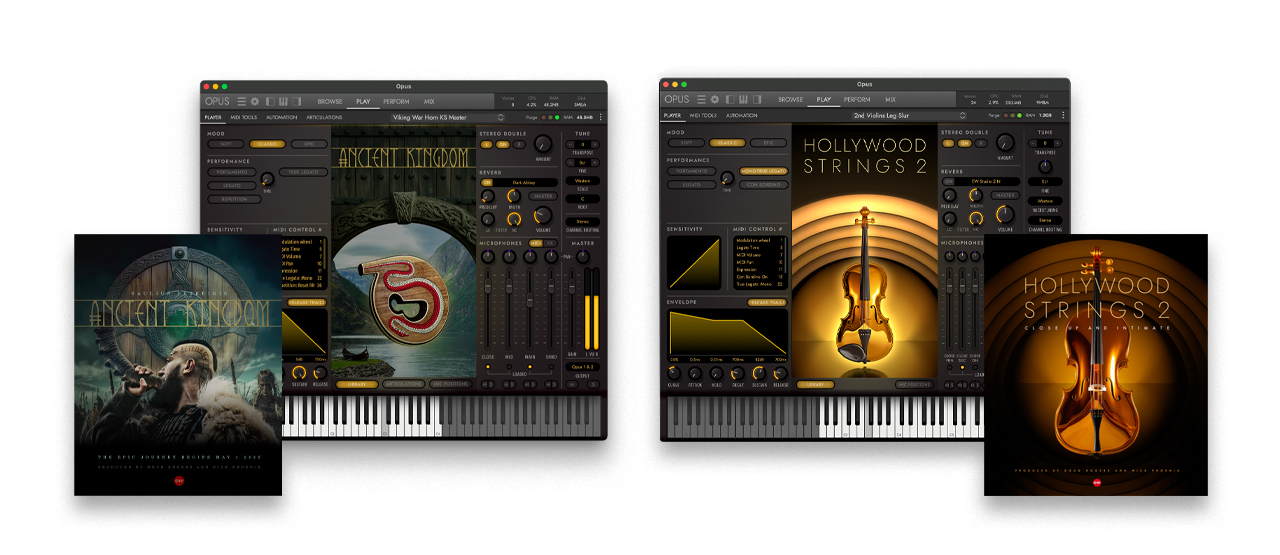Open Opus 1 & 2 output dropdown
The height and width of the screenshot is (555, 1280).
pos(582,367)
